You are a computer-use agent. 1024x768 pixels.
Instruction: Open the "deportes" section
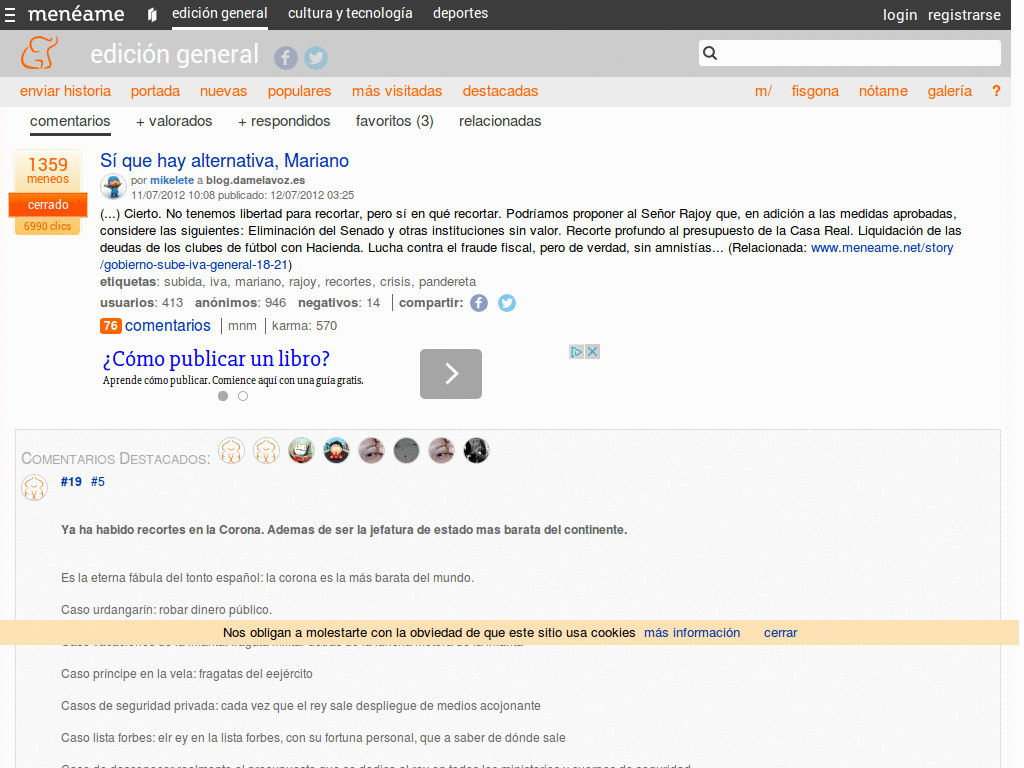point(460,14)
